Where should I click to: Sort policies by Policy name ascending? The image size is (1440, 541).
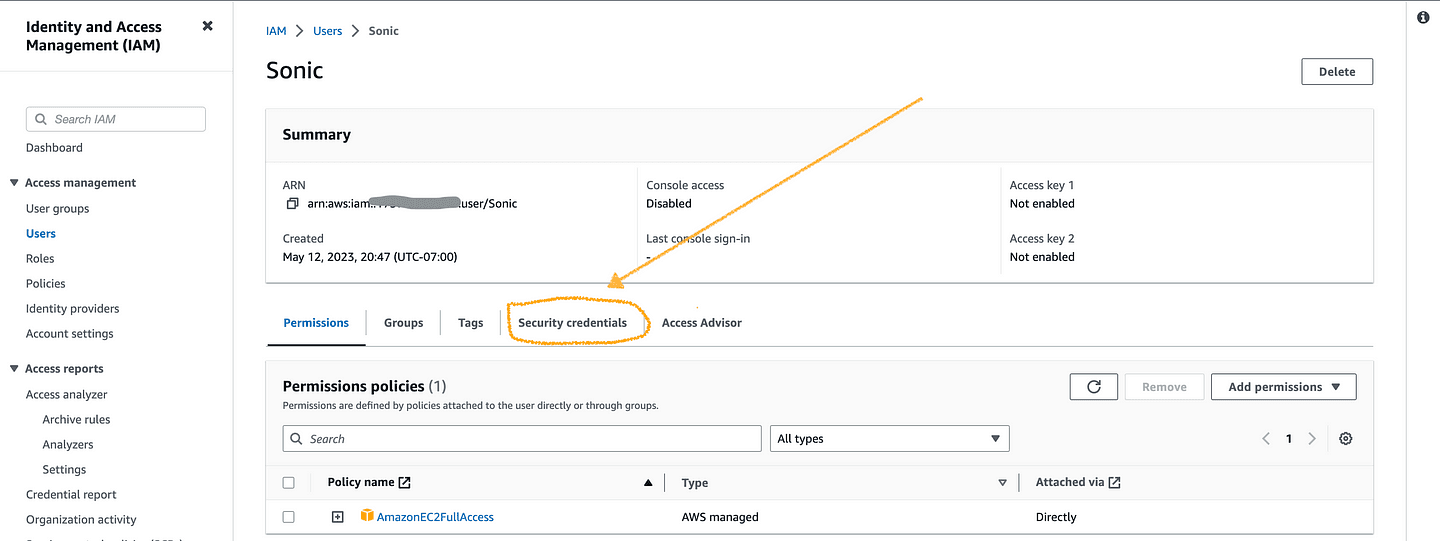648,483
